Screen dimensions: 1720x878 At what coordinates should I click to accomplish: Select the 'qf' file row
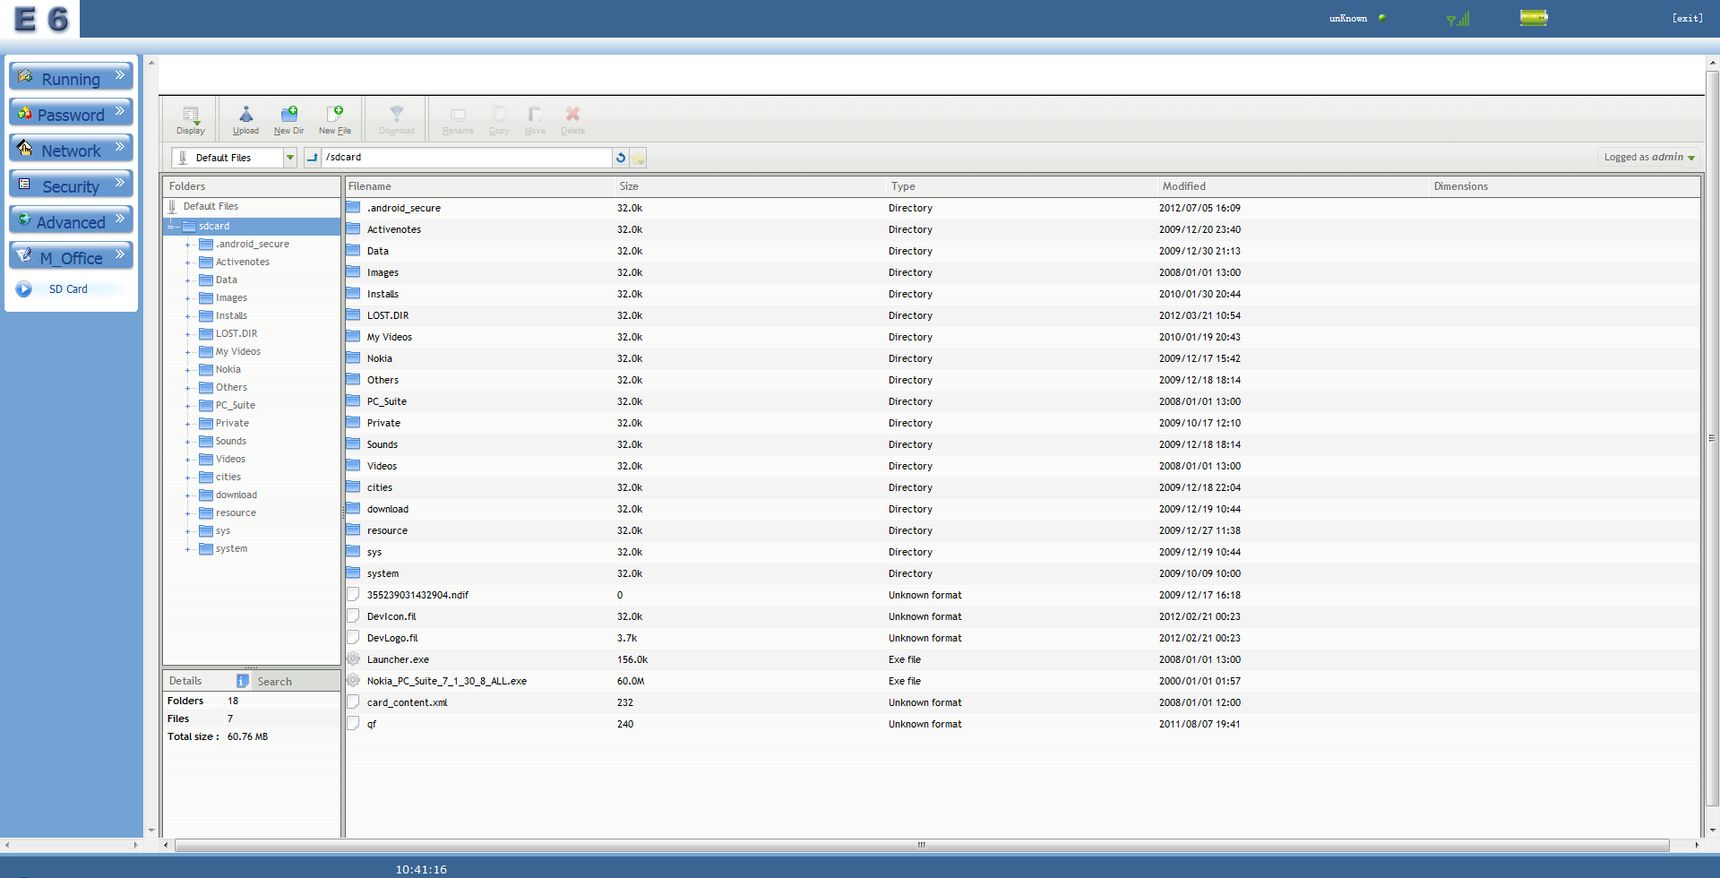(1021, 724)
